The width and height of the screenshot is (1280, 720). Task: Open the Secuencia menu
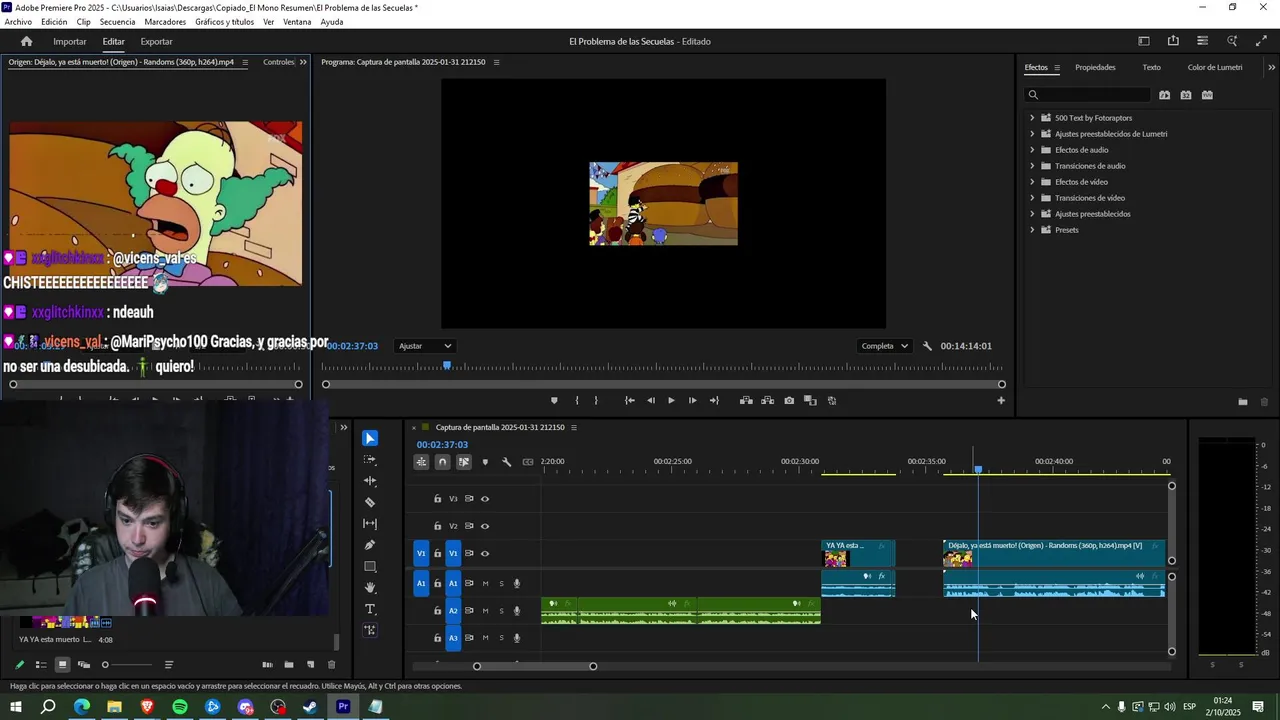(117, 22)
